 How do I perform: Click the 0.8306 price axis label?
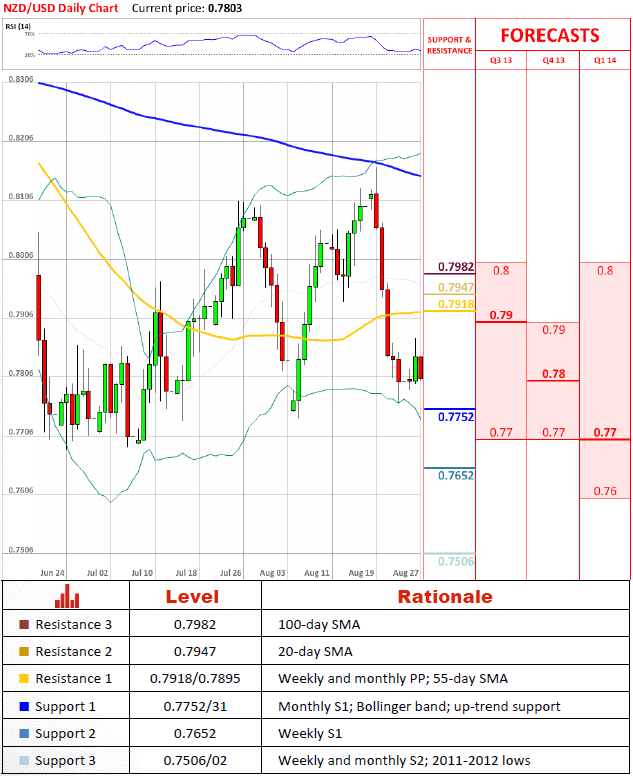click(21, 79)
